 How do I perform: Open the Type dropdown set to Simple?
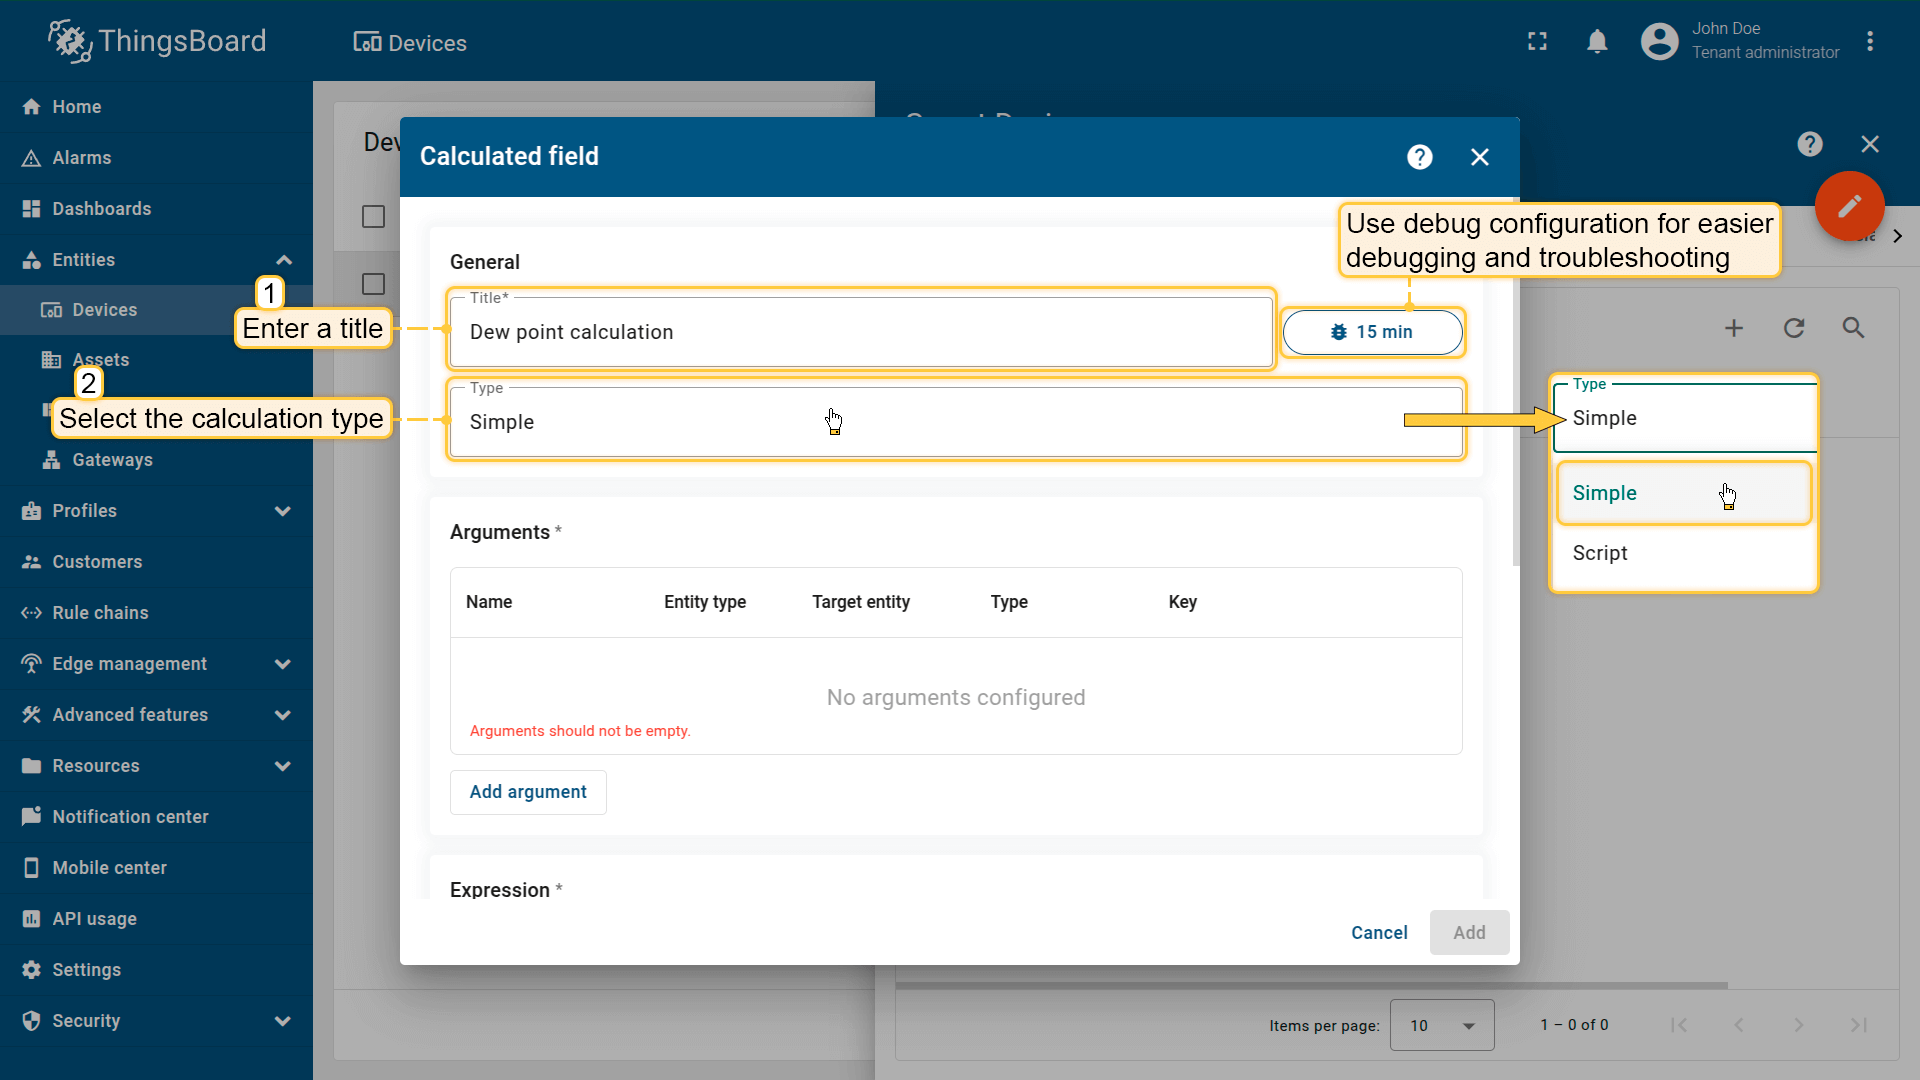(x=955, y=422)
